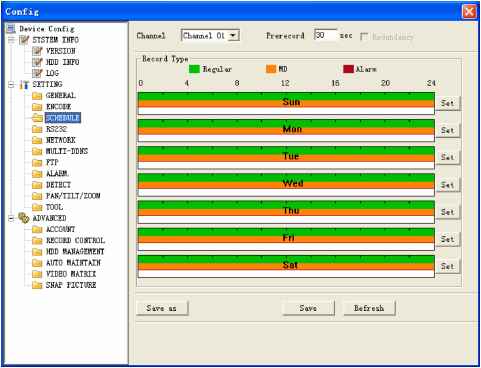The image size is (481, 368).
Task: Click the NETWORK folder icon
Action: [x=37, y=140]
